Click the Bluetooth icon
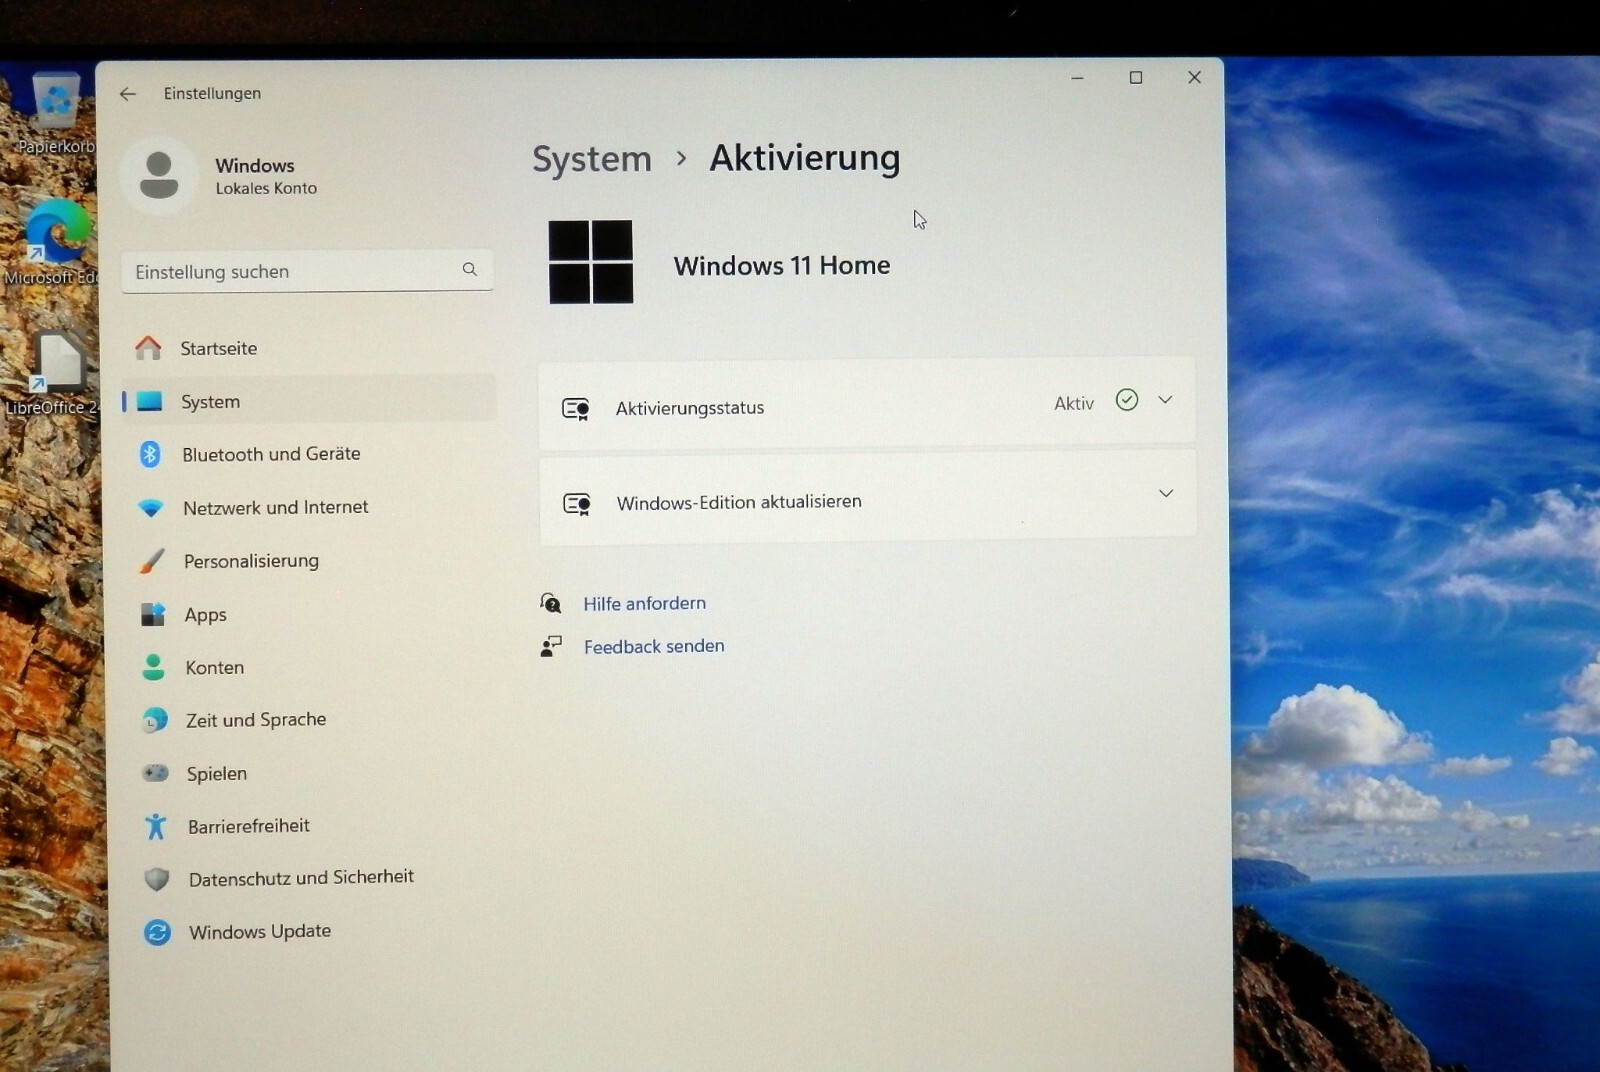 tap(150, 454)
